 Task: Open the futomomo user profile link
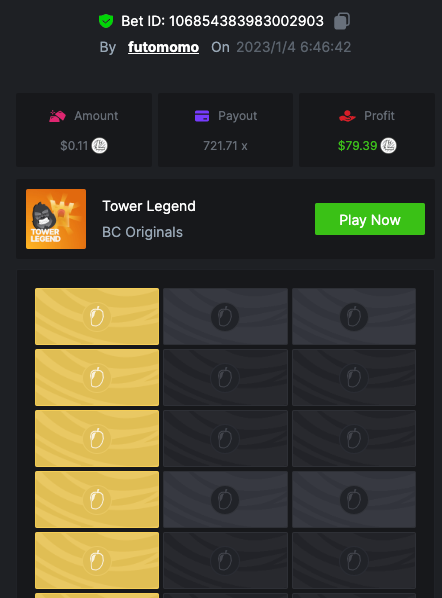163,47
